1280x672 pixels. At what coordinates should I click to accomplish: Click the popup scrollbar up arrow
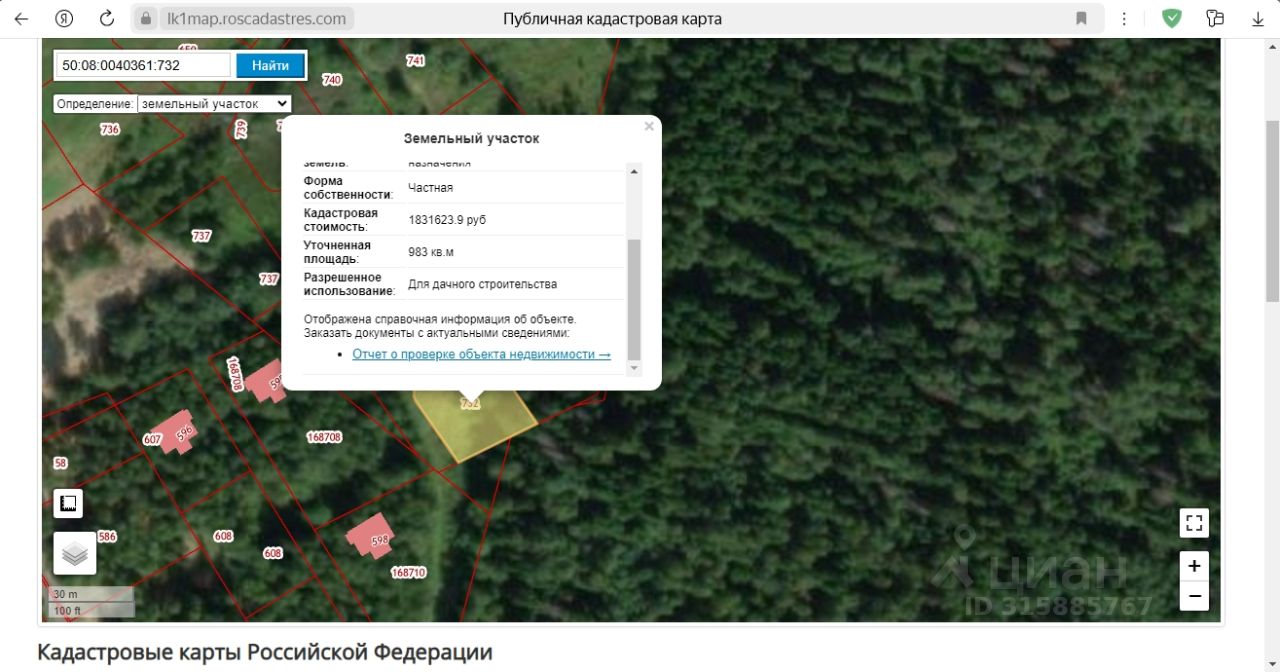pyautogui.click(x=634, y=171)
